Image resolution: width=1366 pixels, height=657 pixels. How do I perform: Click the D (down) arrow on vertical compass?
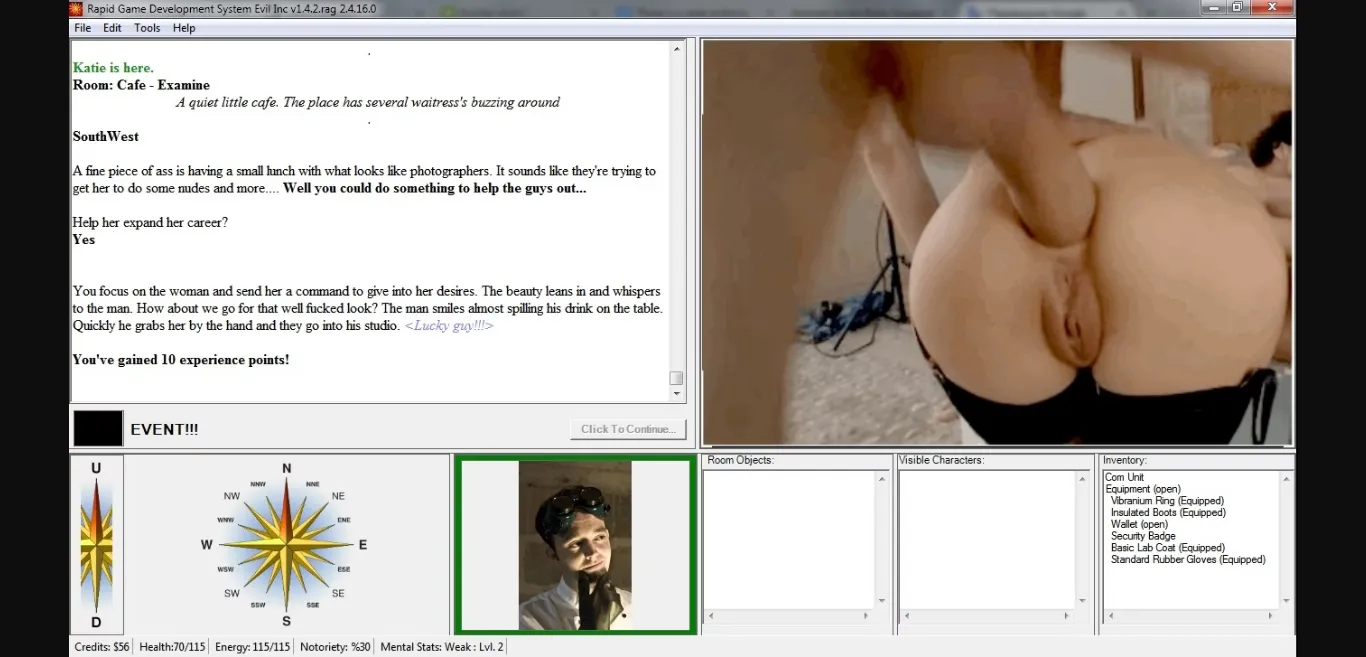(96, 622)
